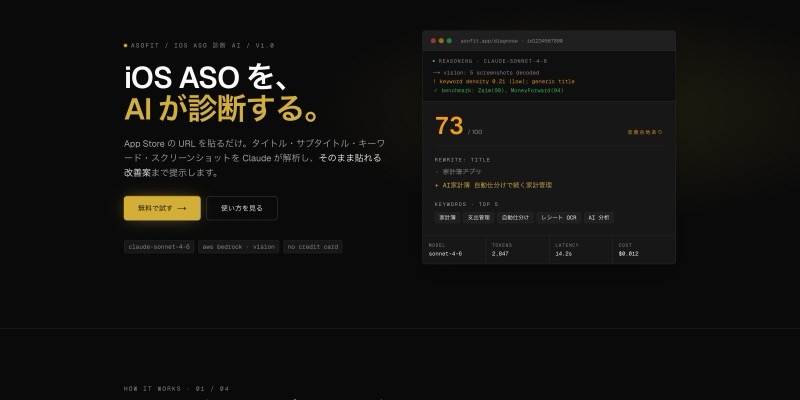Select the レシート OCR keyword chip
Image resolution: width=800 pixels, height=400 pixels.
point(559,218)
